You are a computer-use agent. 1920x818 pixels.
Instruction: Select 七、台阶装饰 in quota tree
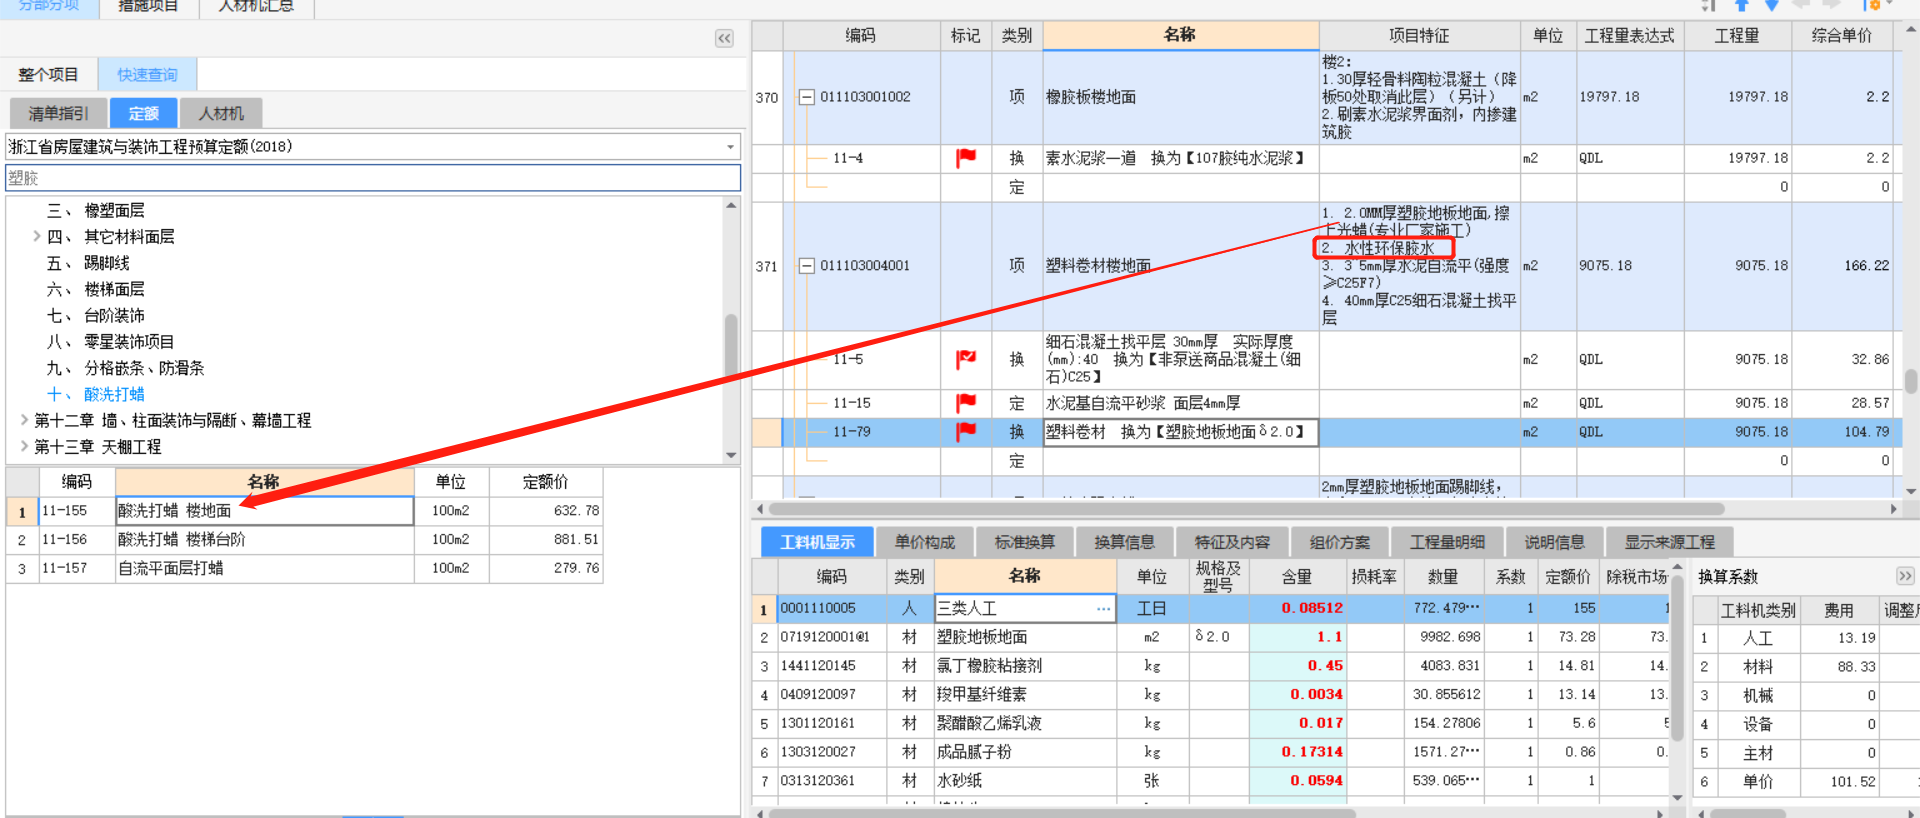[x=96, y=316]
